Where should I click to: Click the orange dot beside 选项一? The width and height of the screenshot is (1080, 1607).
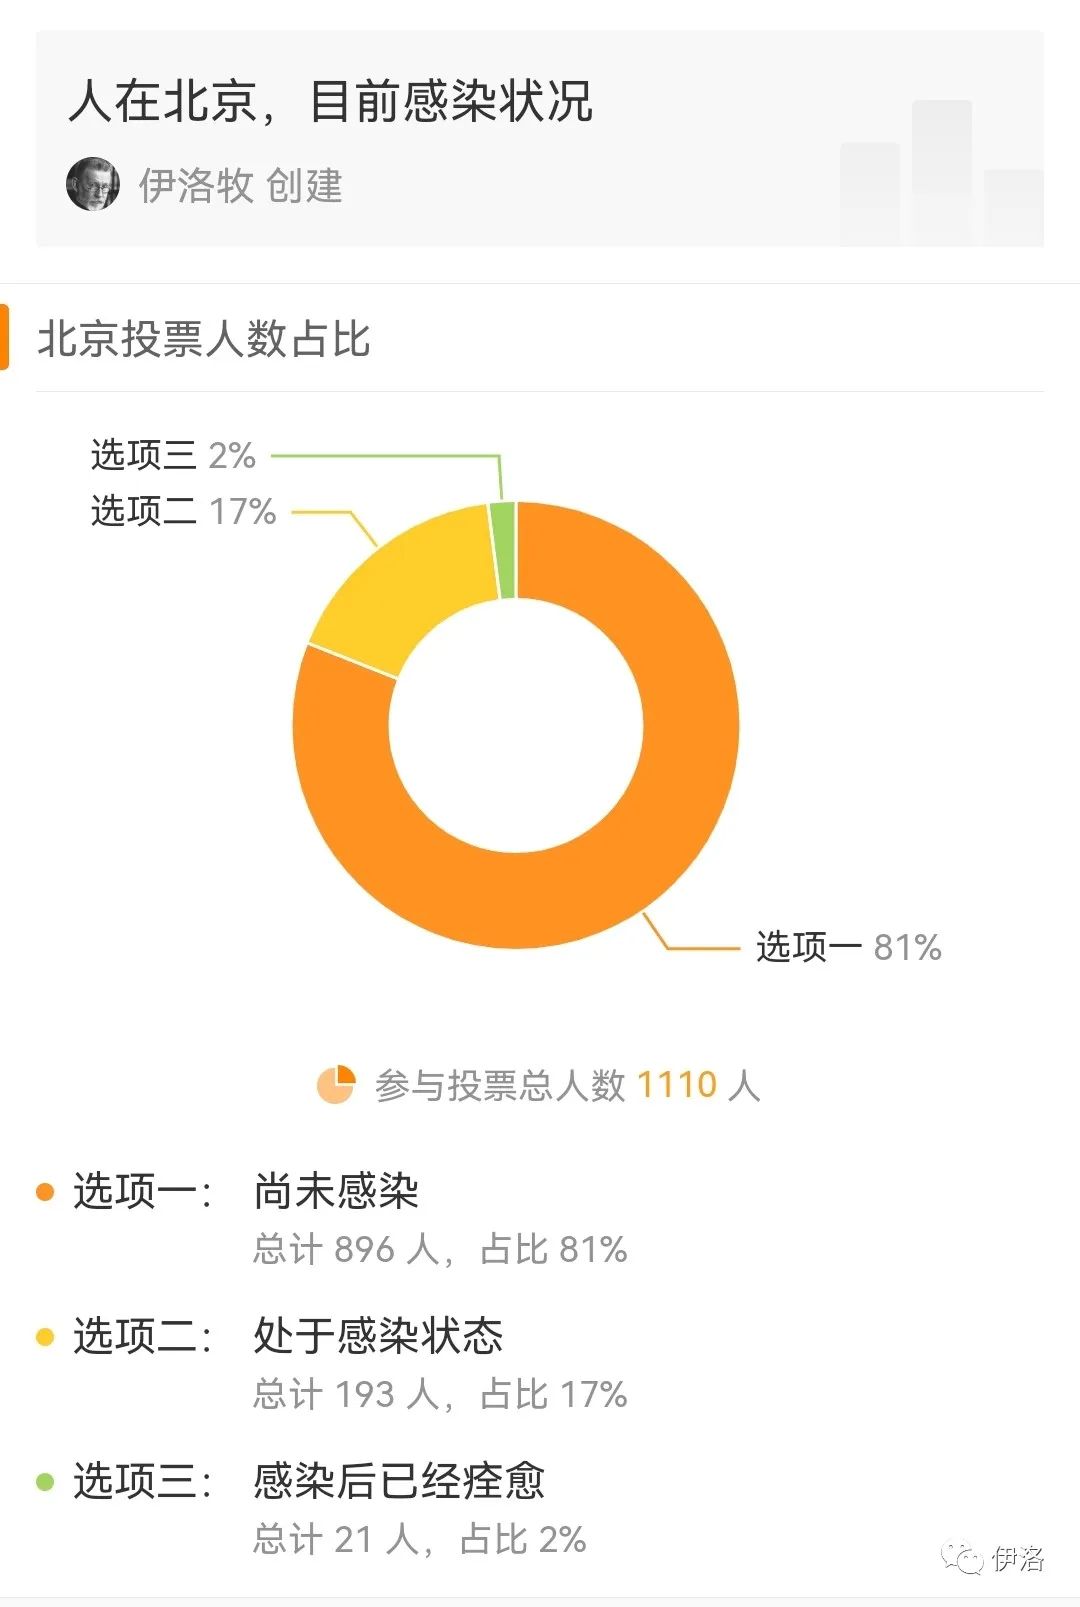(45, 1192)
